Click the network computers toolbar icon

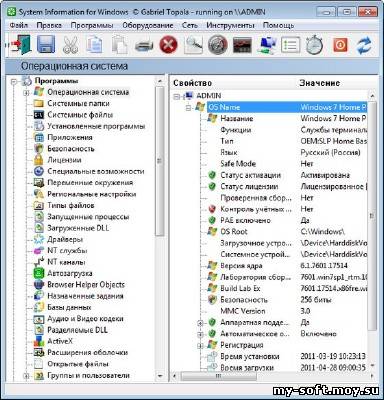pos(267,45)
